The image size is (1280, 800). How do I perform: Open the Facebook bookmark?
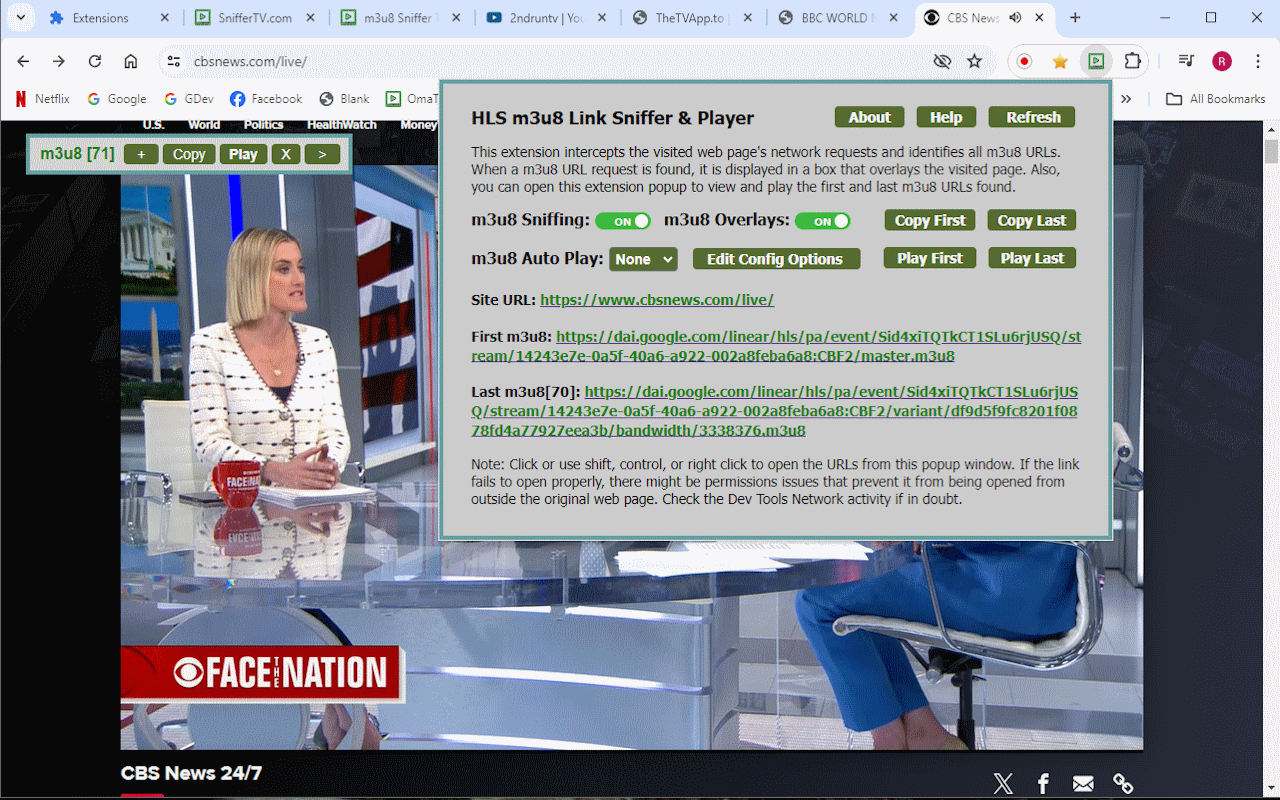click(266, 99)
